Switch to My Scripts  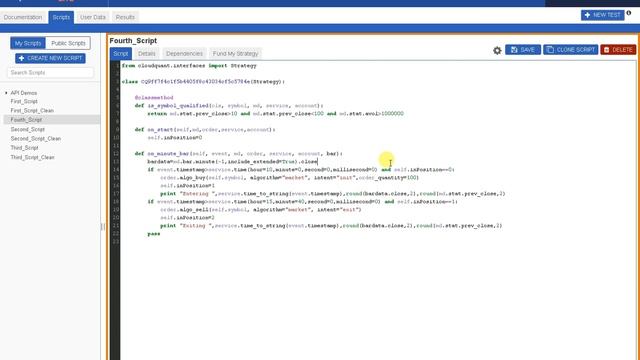click(28, 43)
